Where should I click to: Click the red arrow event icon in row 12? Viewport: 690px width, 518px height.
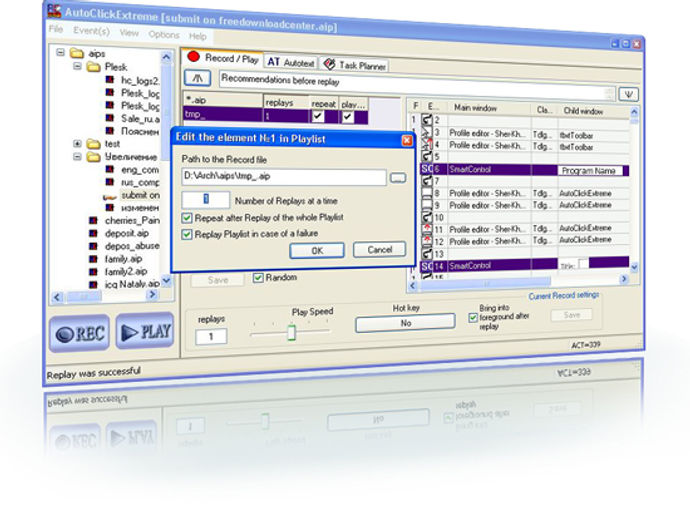point(427,241)
